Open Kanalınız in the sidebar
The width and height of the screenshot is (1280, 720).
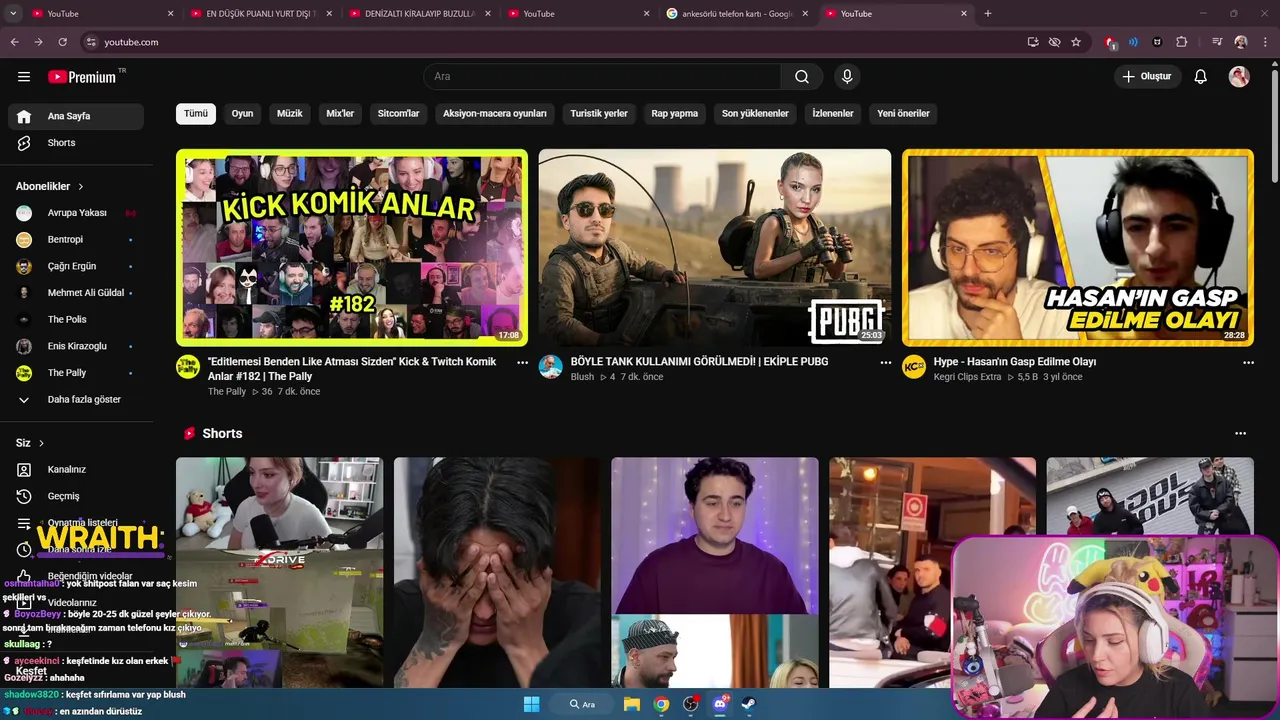(76, 469)
